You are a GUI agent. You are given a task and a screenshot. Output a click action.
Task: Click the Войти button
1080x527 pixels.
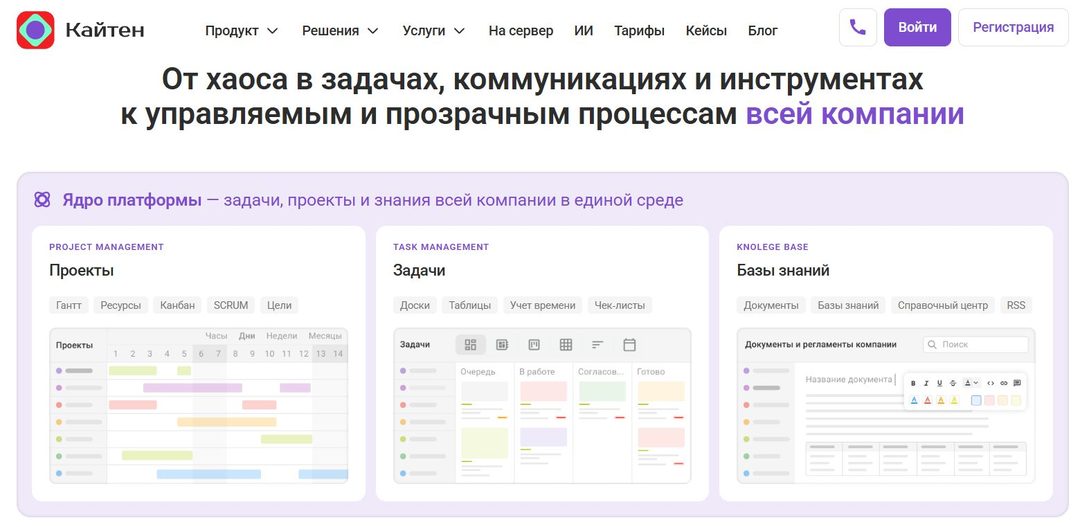click(x=917, y=28)
